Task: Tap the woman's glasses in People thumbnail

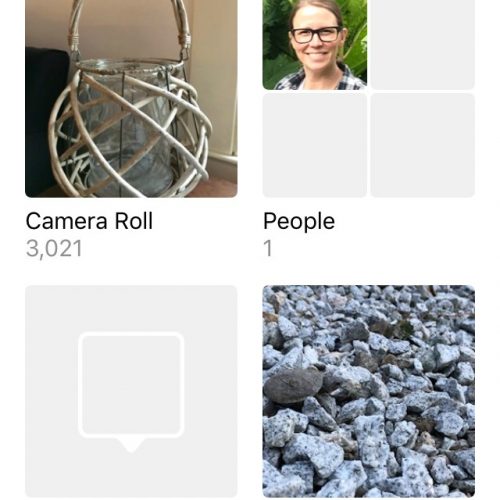Action: click(x=316, y=34)
